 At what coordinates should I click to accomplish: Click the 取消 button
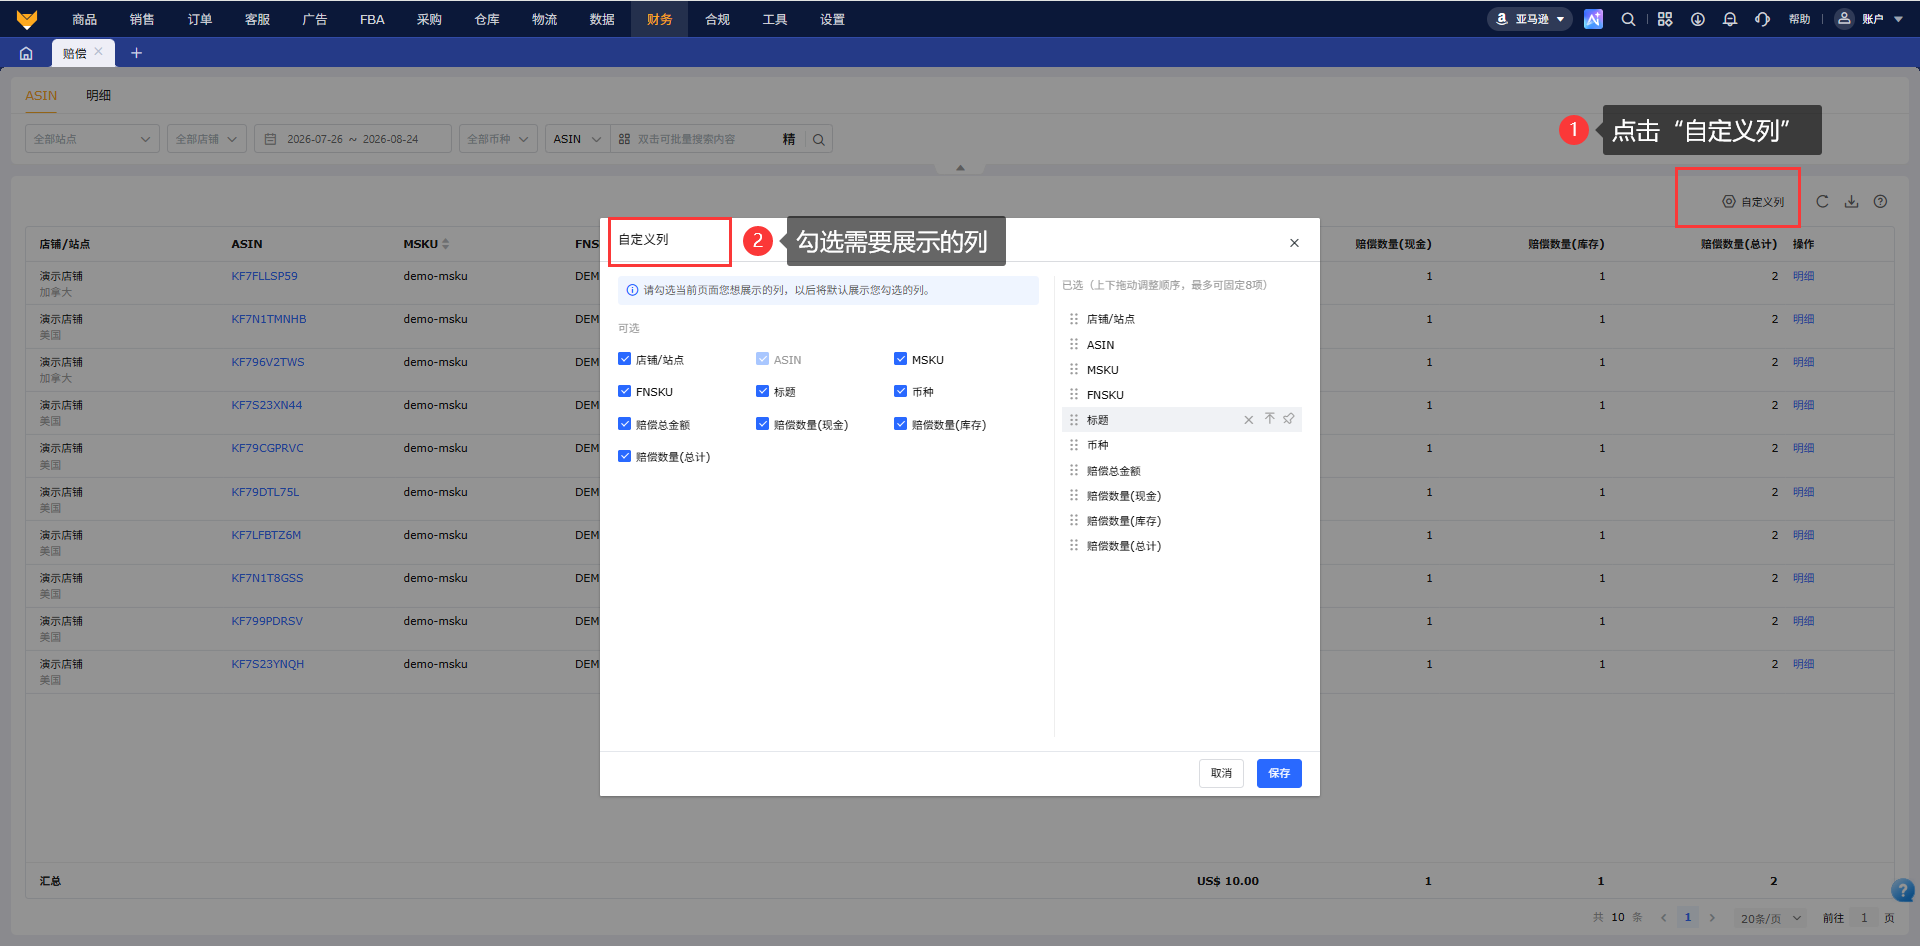1221,773
